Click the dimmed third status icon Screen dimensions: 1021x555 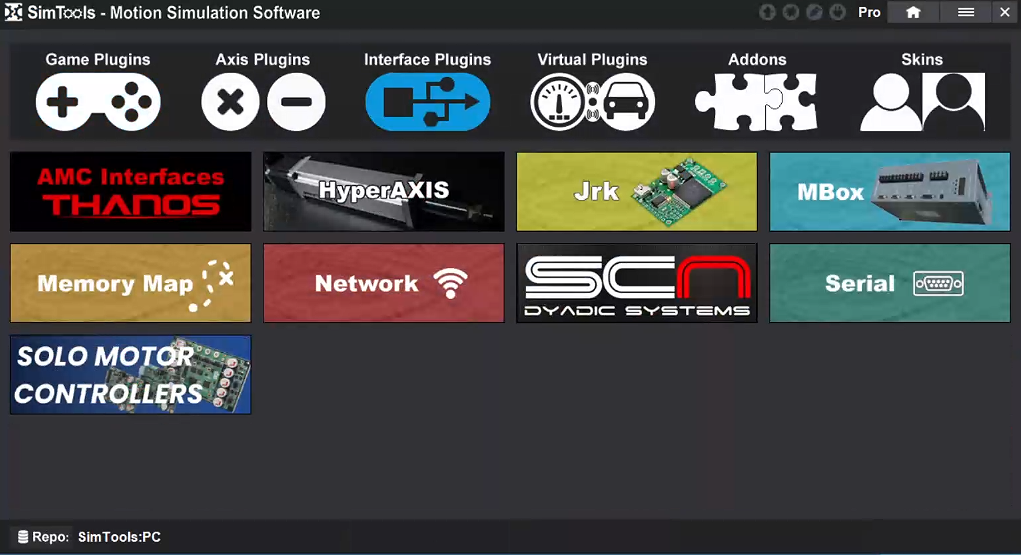click(x=814, y=12)
